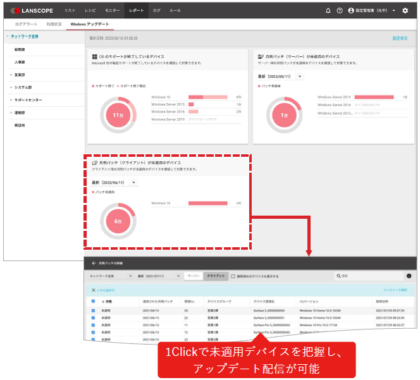Screen dimensions: 420x380
Task: Open the レシピ menu in the top navigation
Action: (x=90, y=11)
